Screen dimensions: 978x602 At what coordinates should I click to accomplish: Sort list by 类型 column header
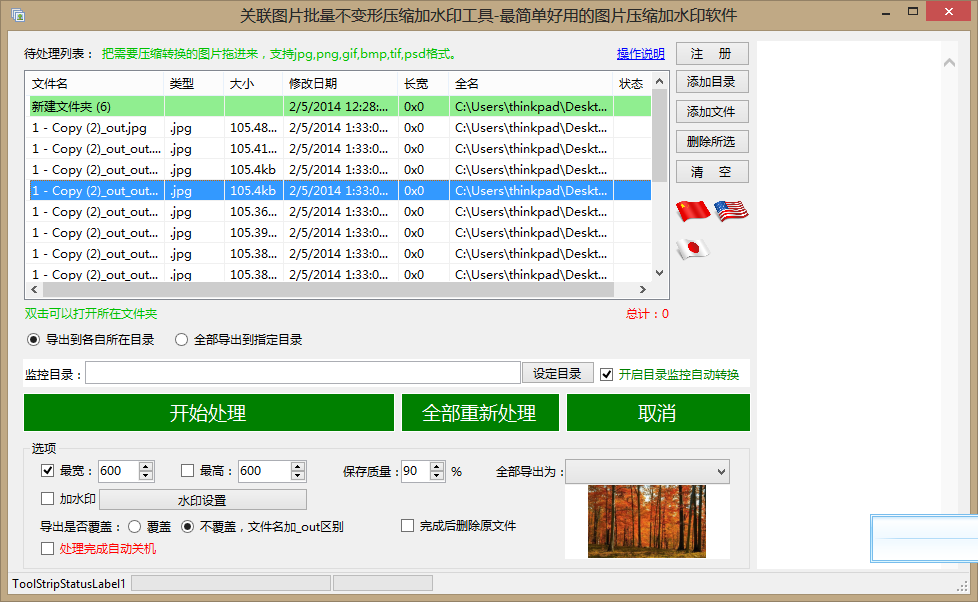coord(193,84)
